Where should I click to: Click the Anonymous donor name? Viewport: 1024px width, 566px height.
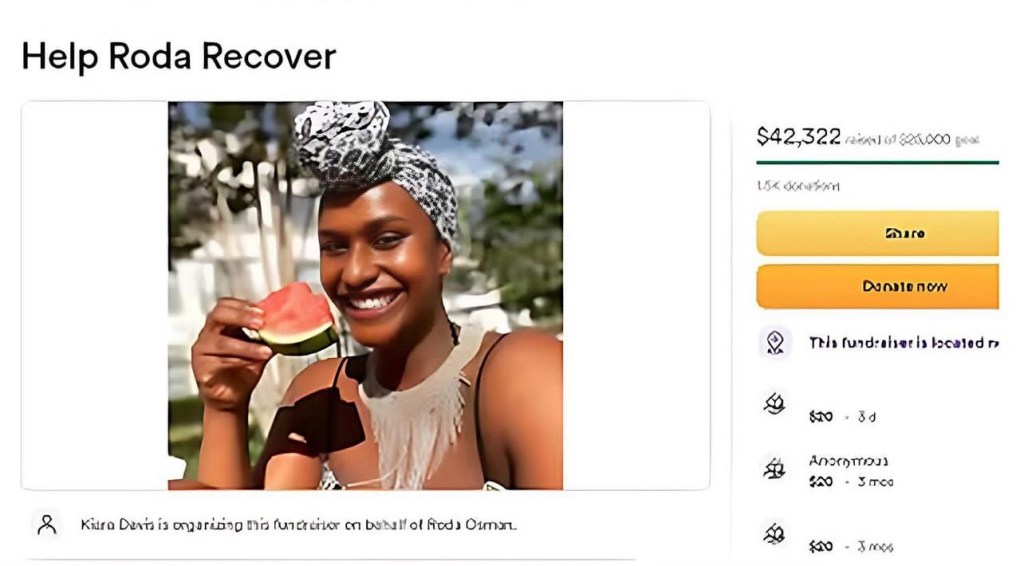(x=848, y=461)
